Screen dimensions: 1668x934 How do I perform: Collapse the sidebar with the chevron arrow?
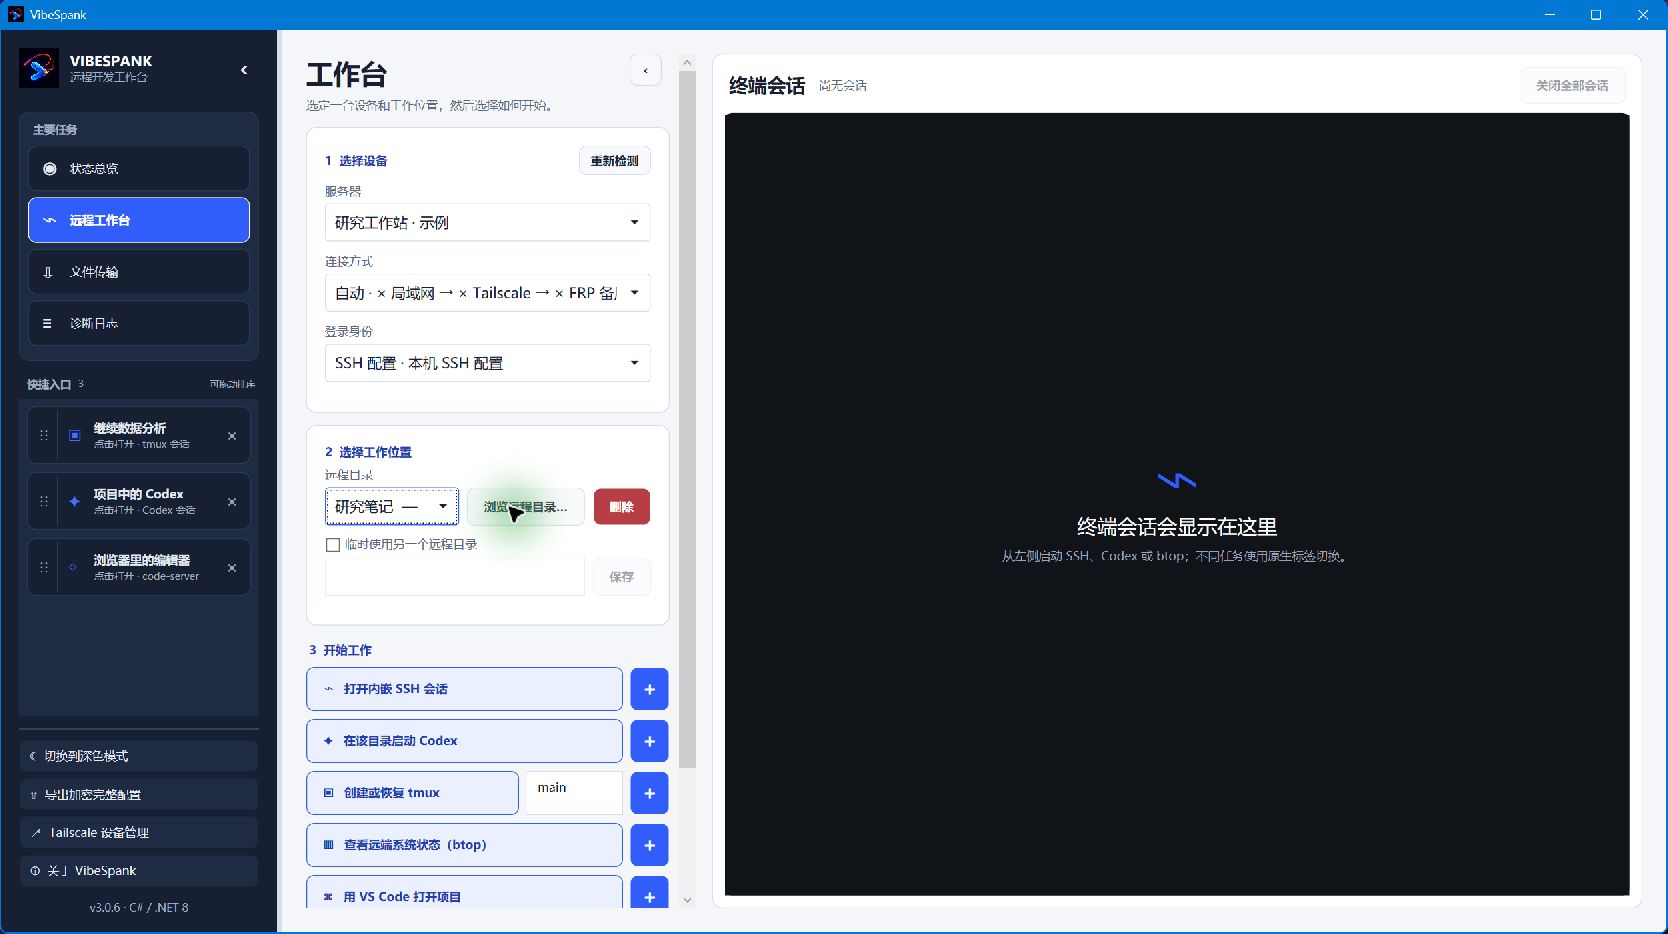244,70
